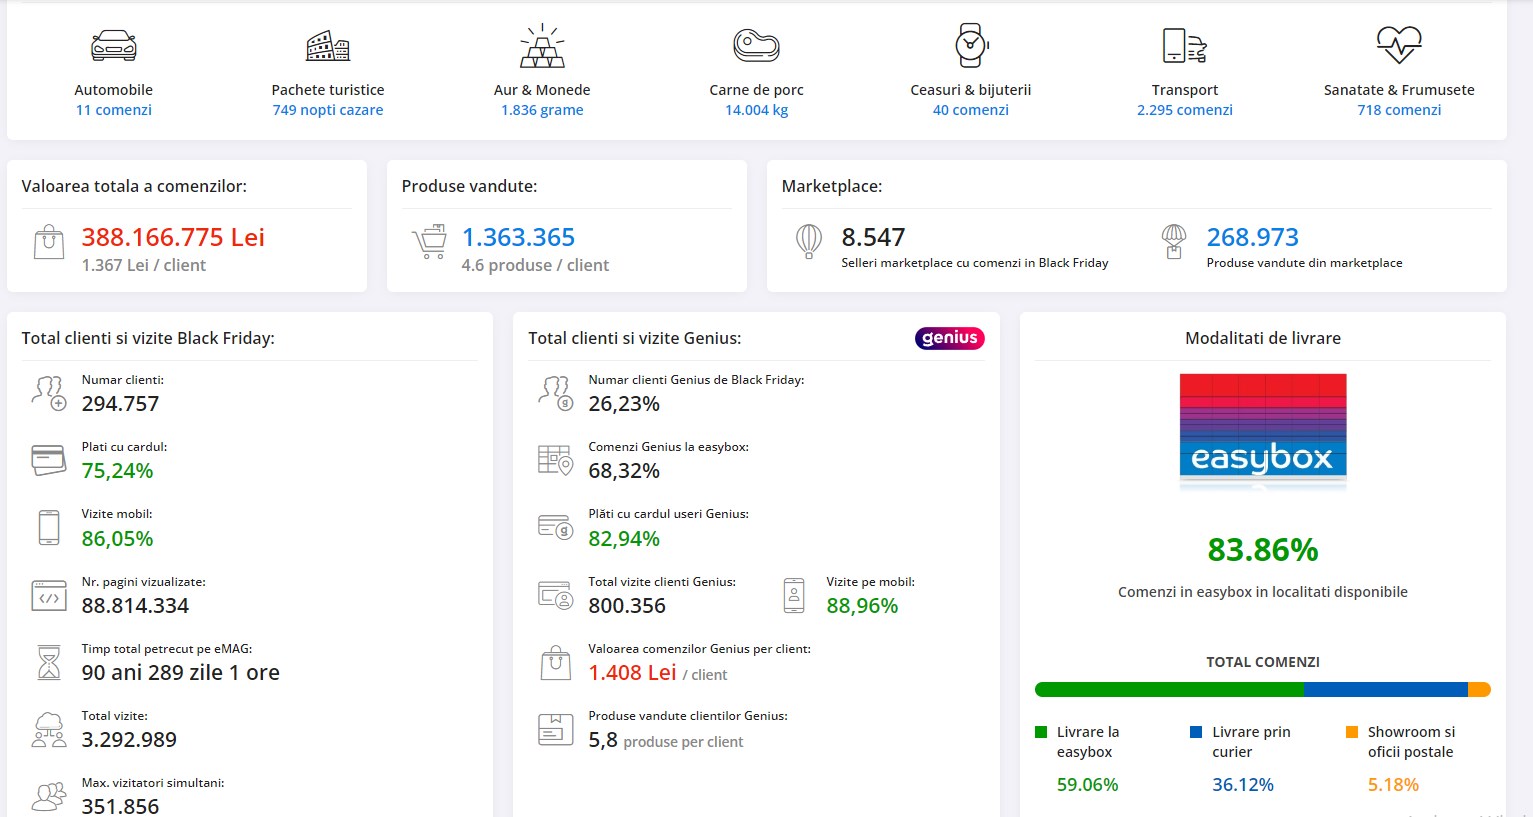
Task: Click the green Livrare la easybox legend square
Action: click(1041, 732)
